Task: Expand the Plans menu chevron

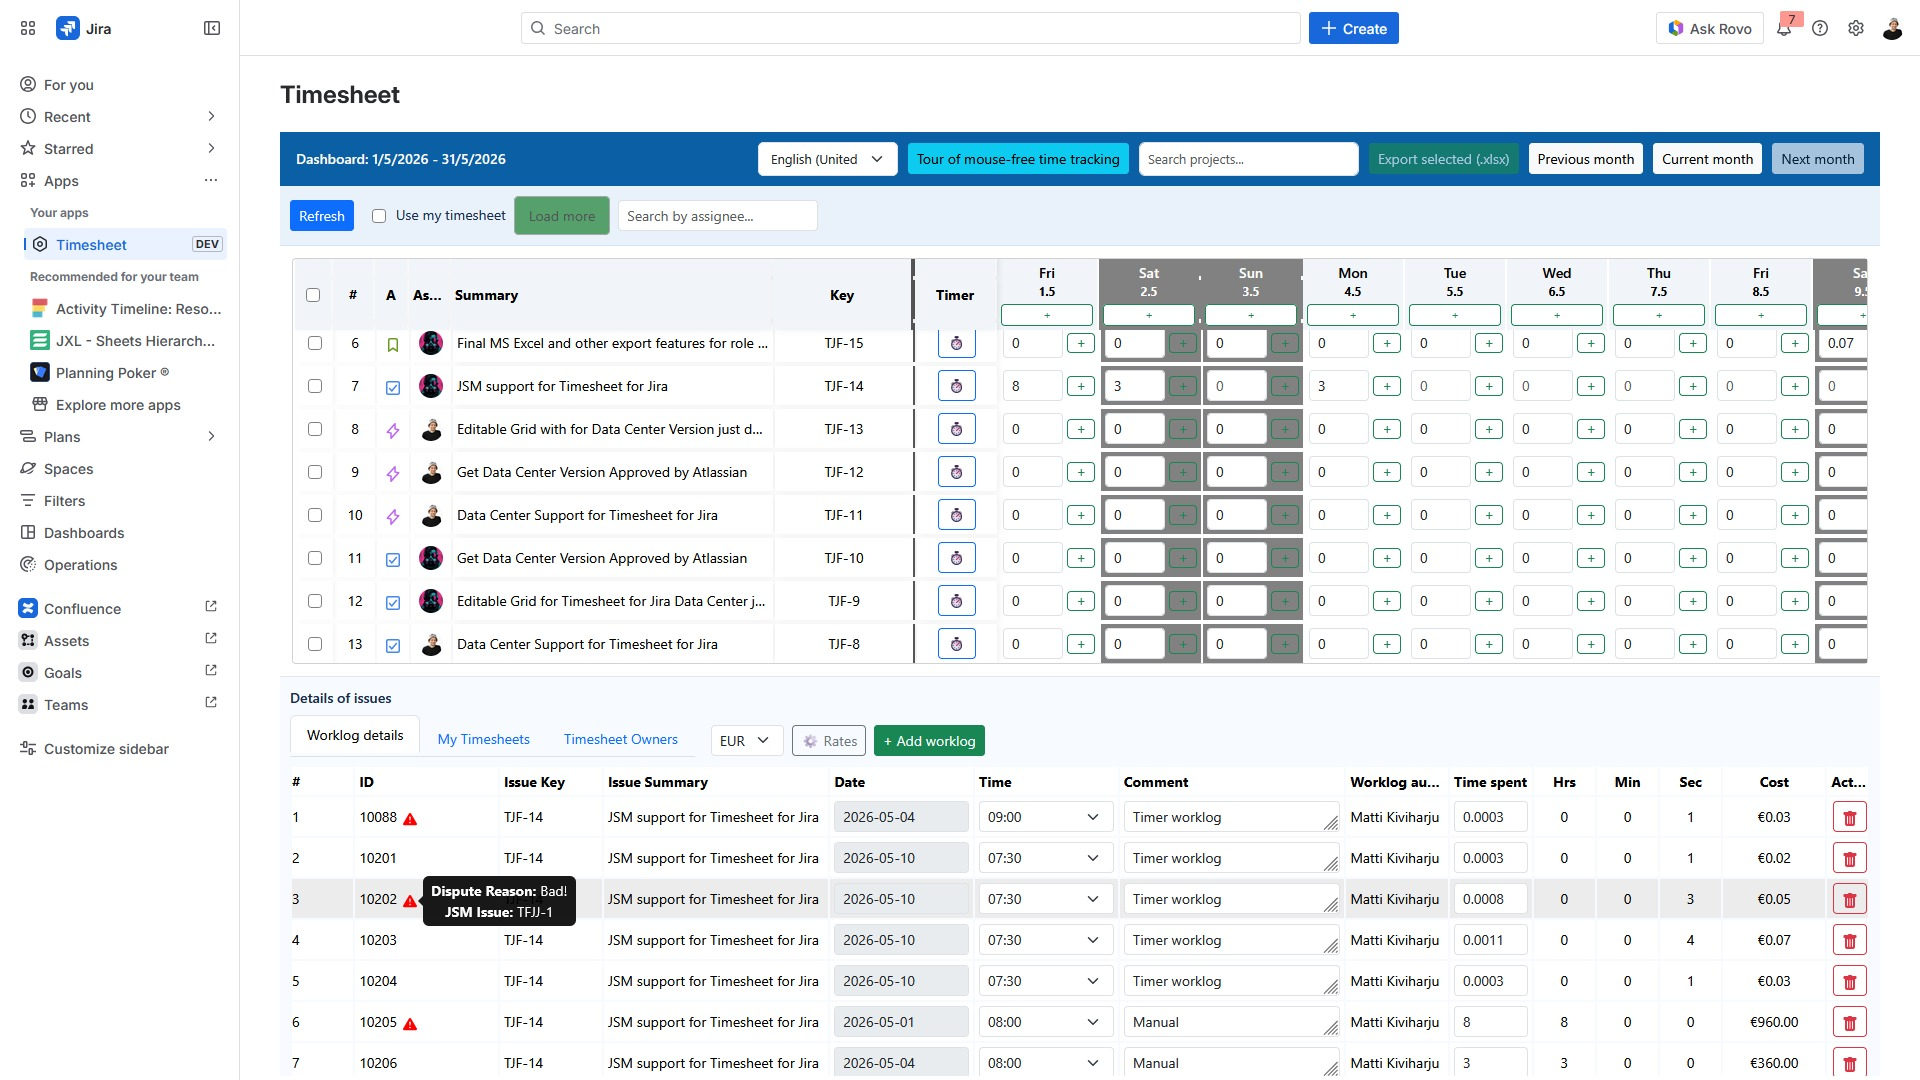Action: 211,436
